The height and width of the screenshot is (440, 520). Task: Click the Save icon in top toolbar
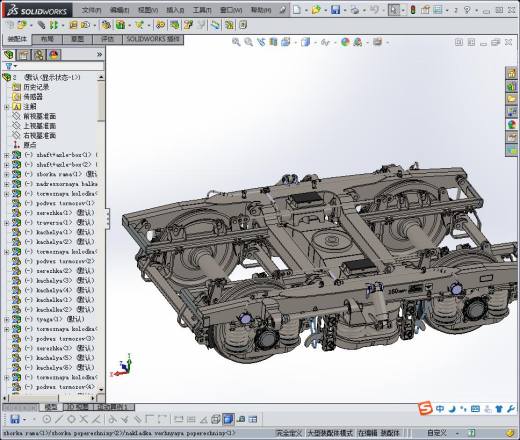335,10
